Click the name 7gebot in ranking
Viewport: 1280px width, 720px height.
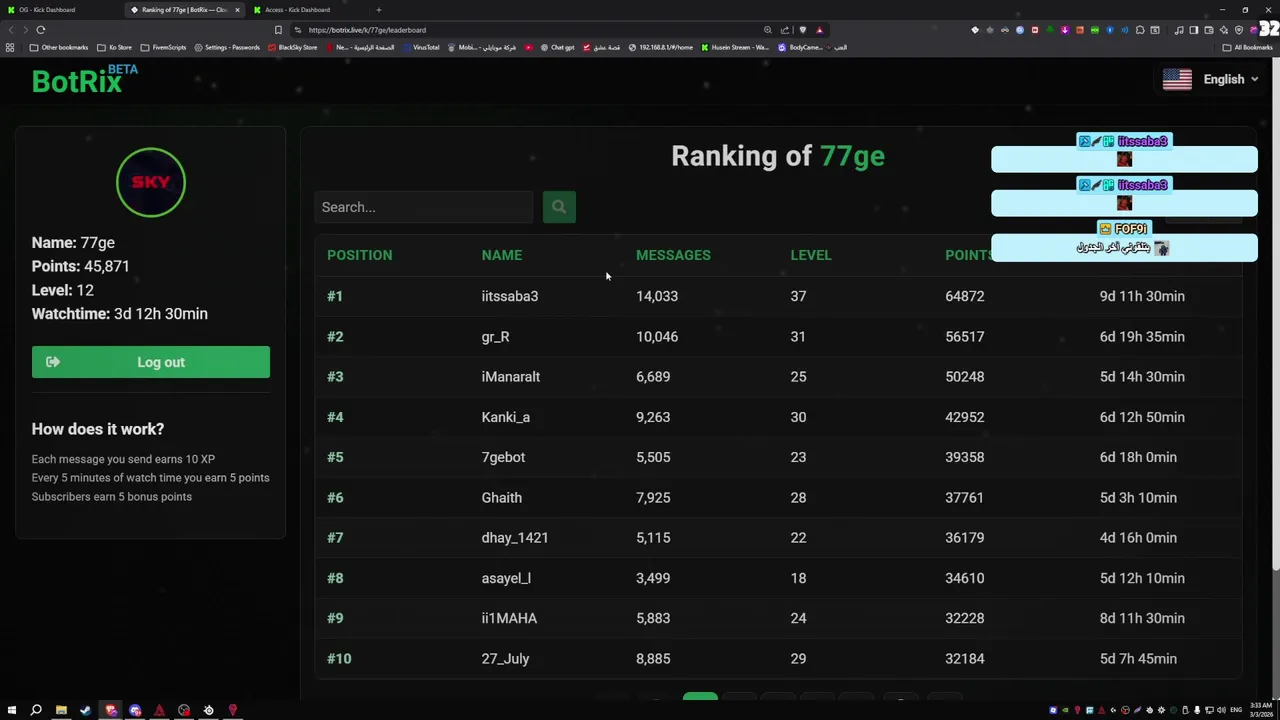[503, 457]
